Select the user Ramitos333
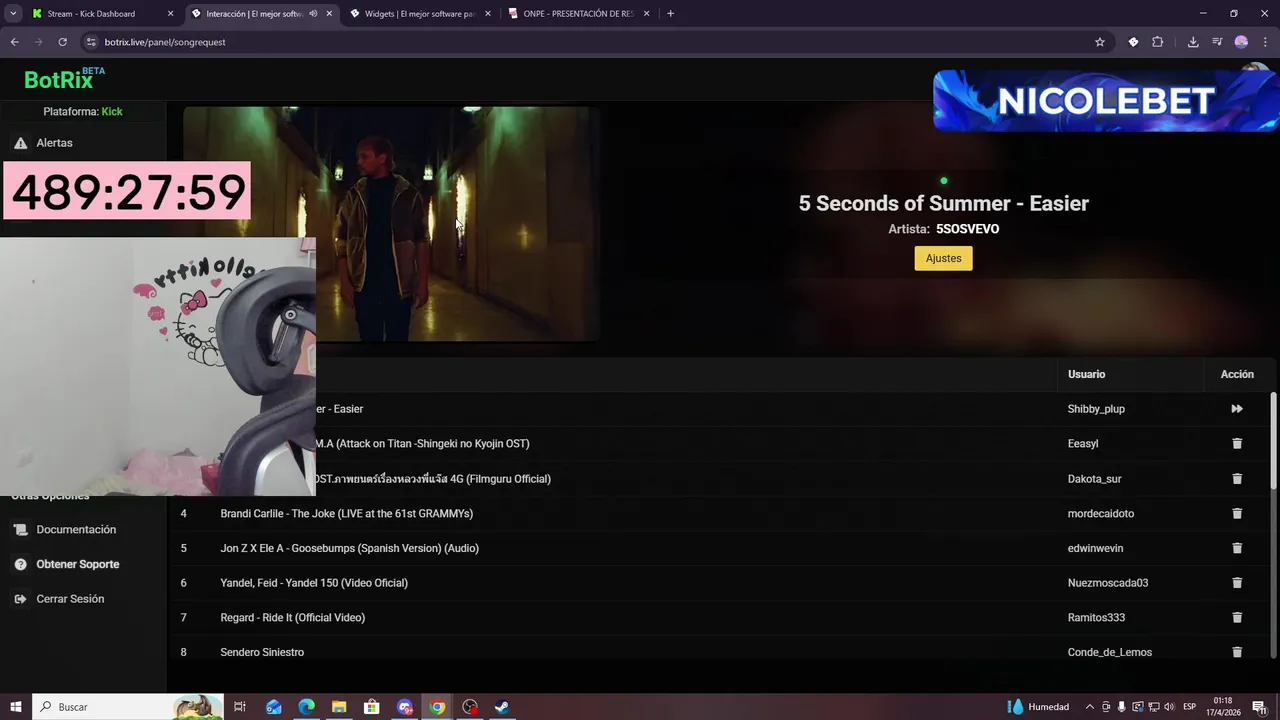1280x720 pixels. pos(1096,618)
